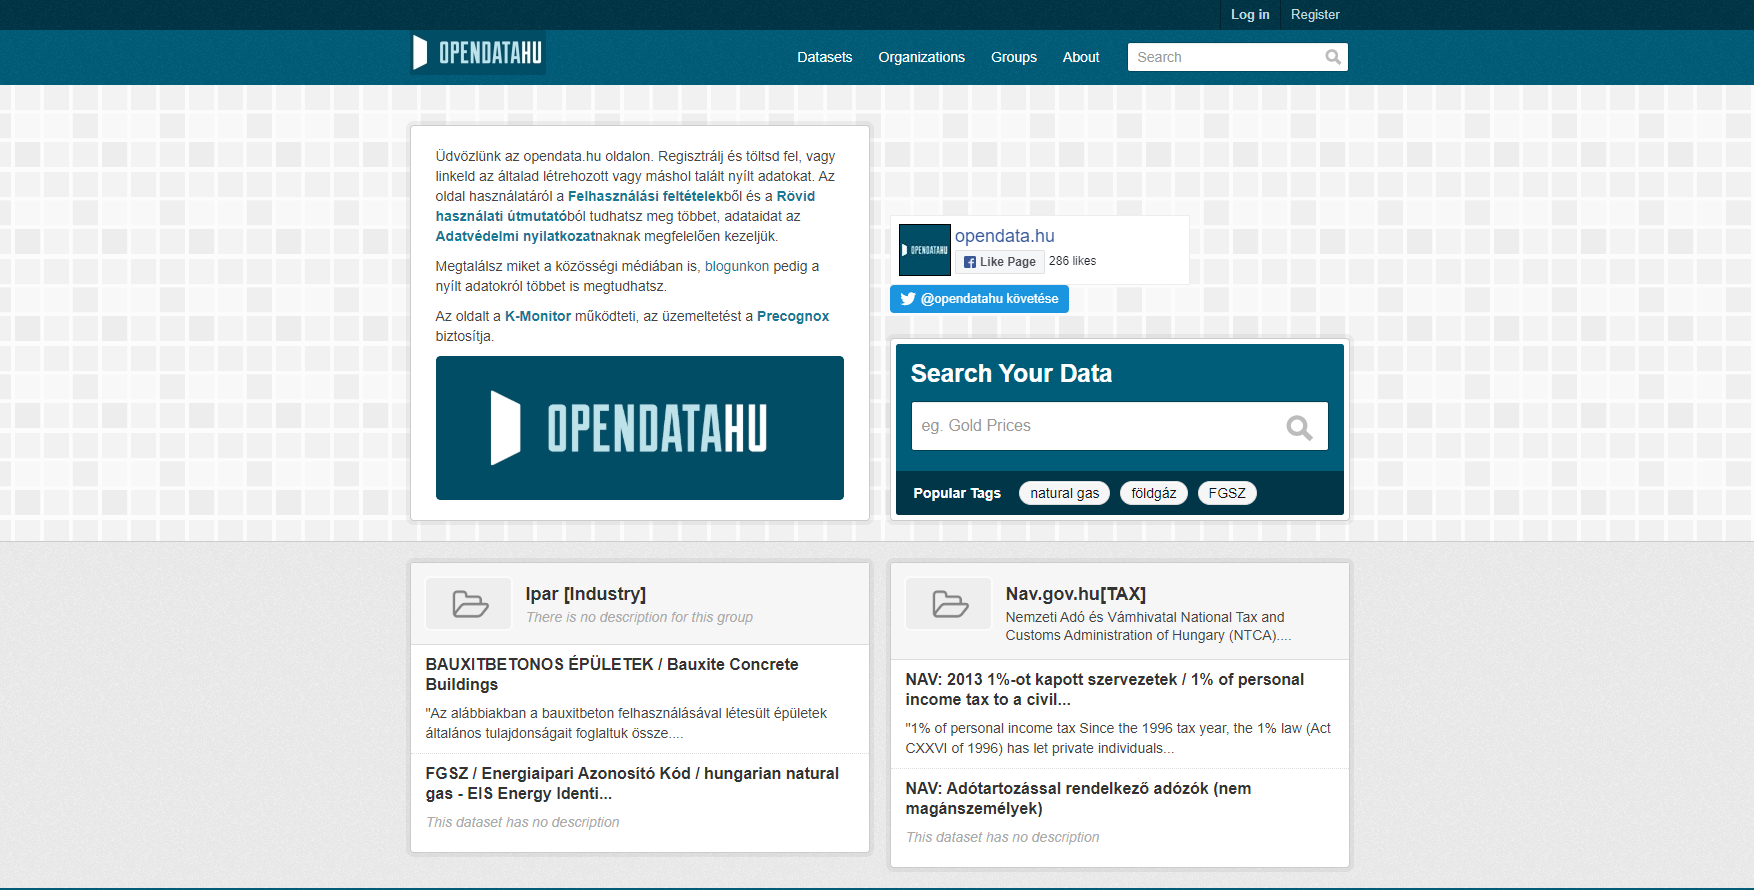This screenshot has height=890, width=1754.
Task: Go to Organizations page
Action: pos(921,57)
